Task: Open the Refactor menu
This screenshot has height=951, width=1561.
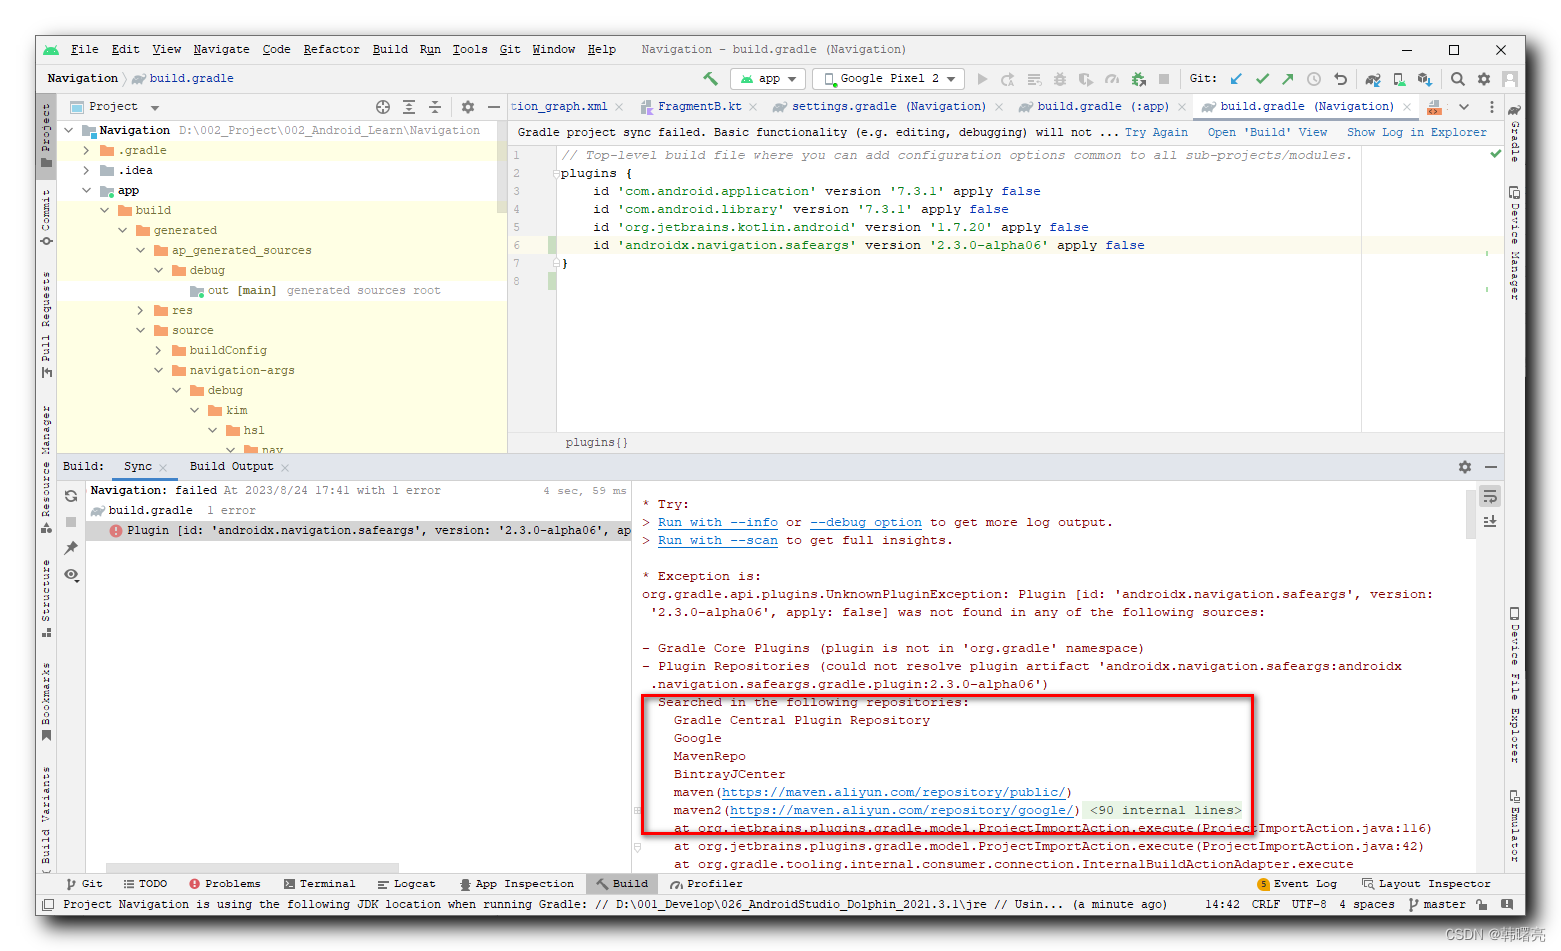Action: pyautogui.click(x=331, y=49)
